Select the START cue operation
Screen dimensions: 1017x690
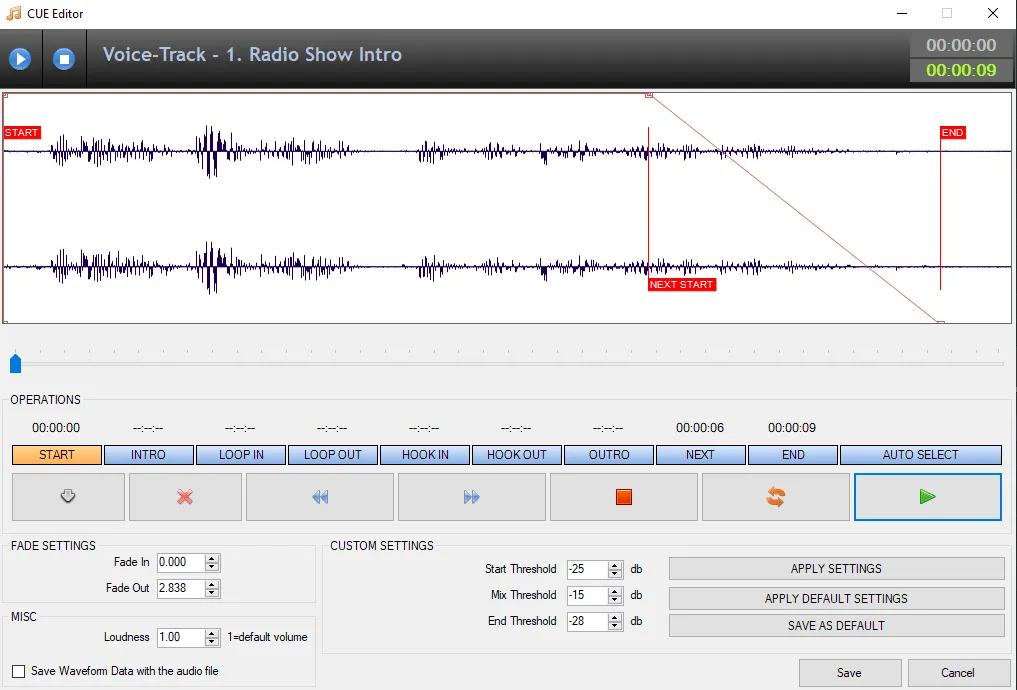[x=57, y=455]
